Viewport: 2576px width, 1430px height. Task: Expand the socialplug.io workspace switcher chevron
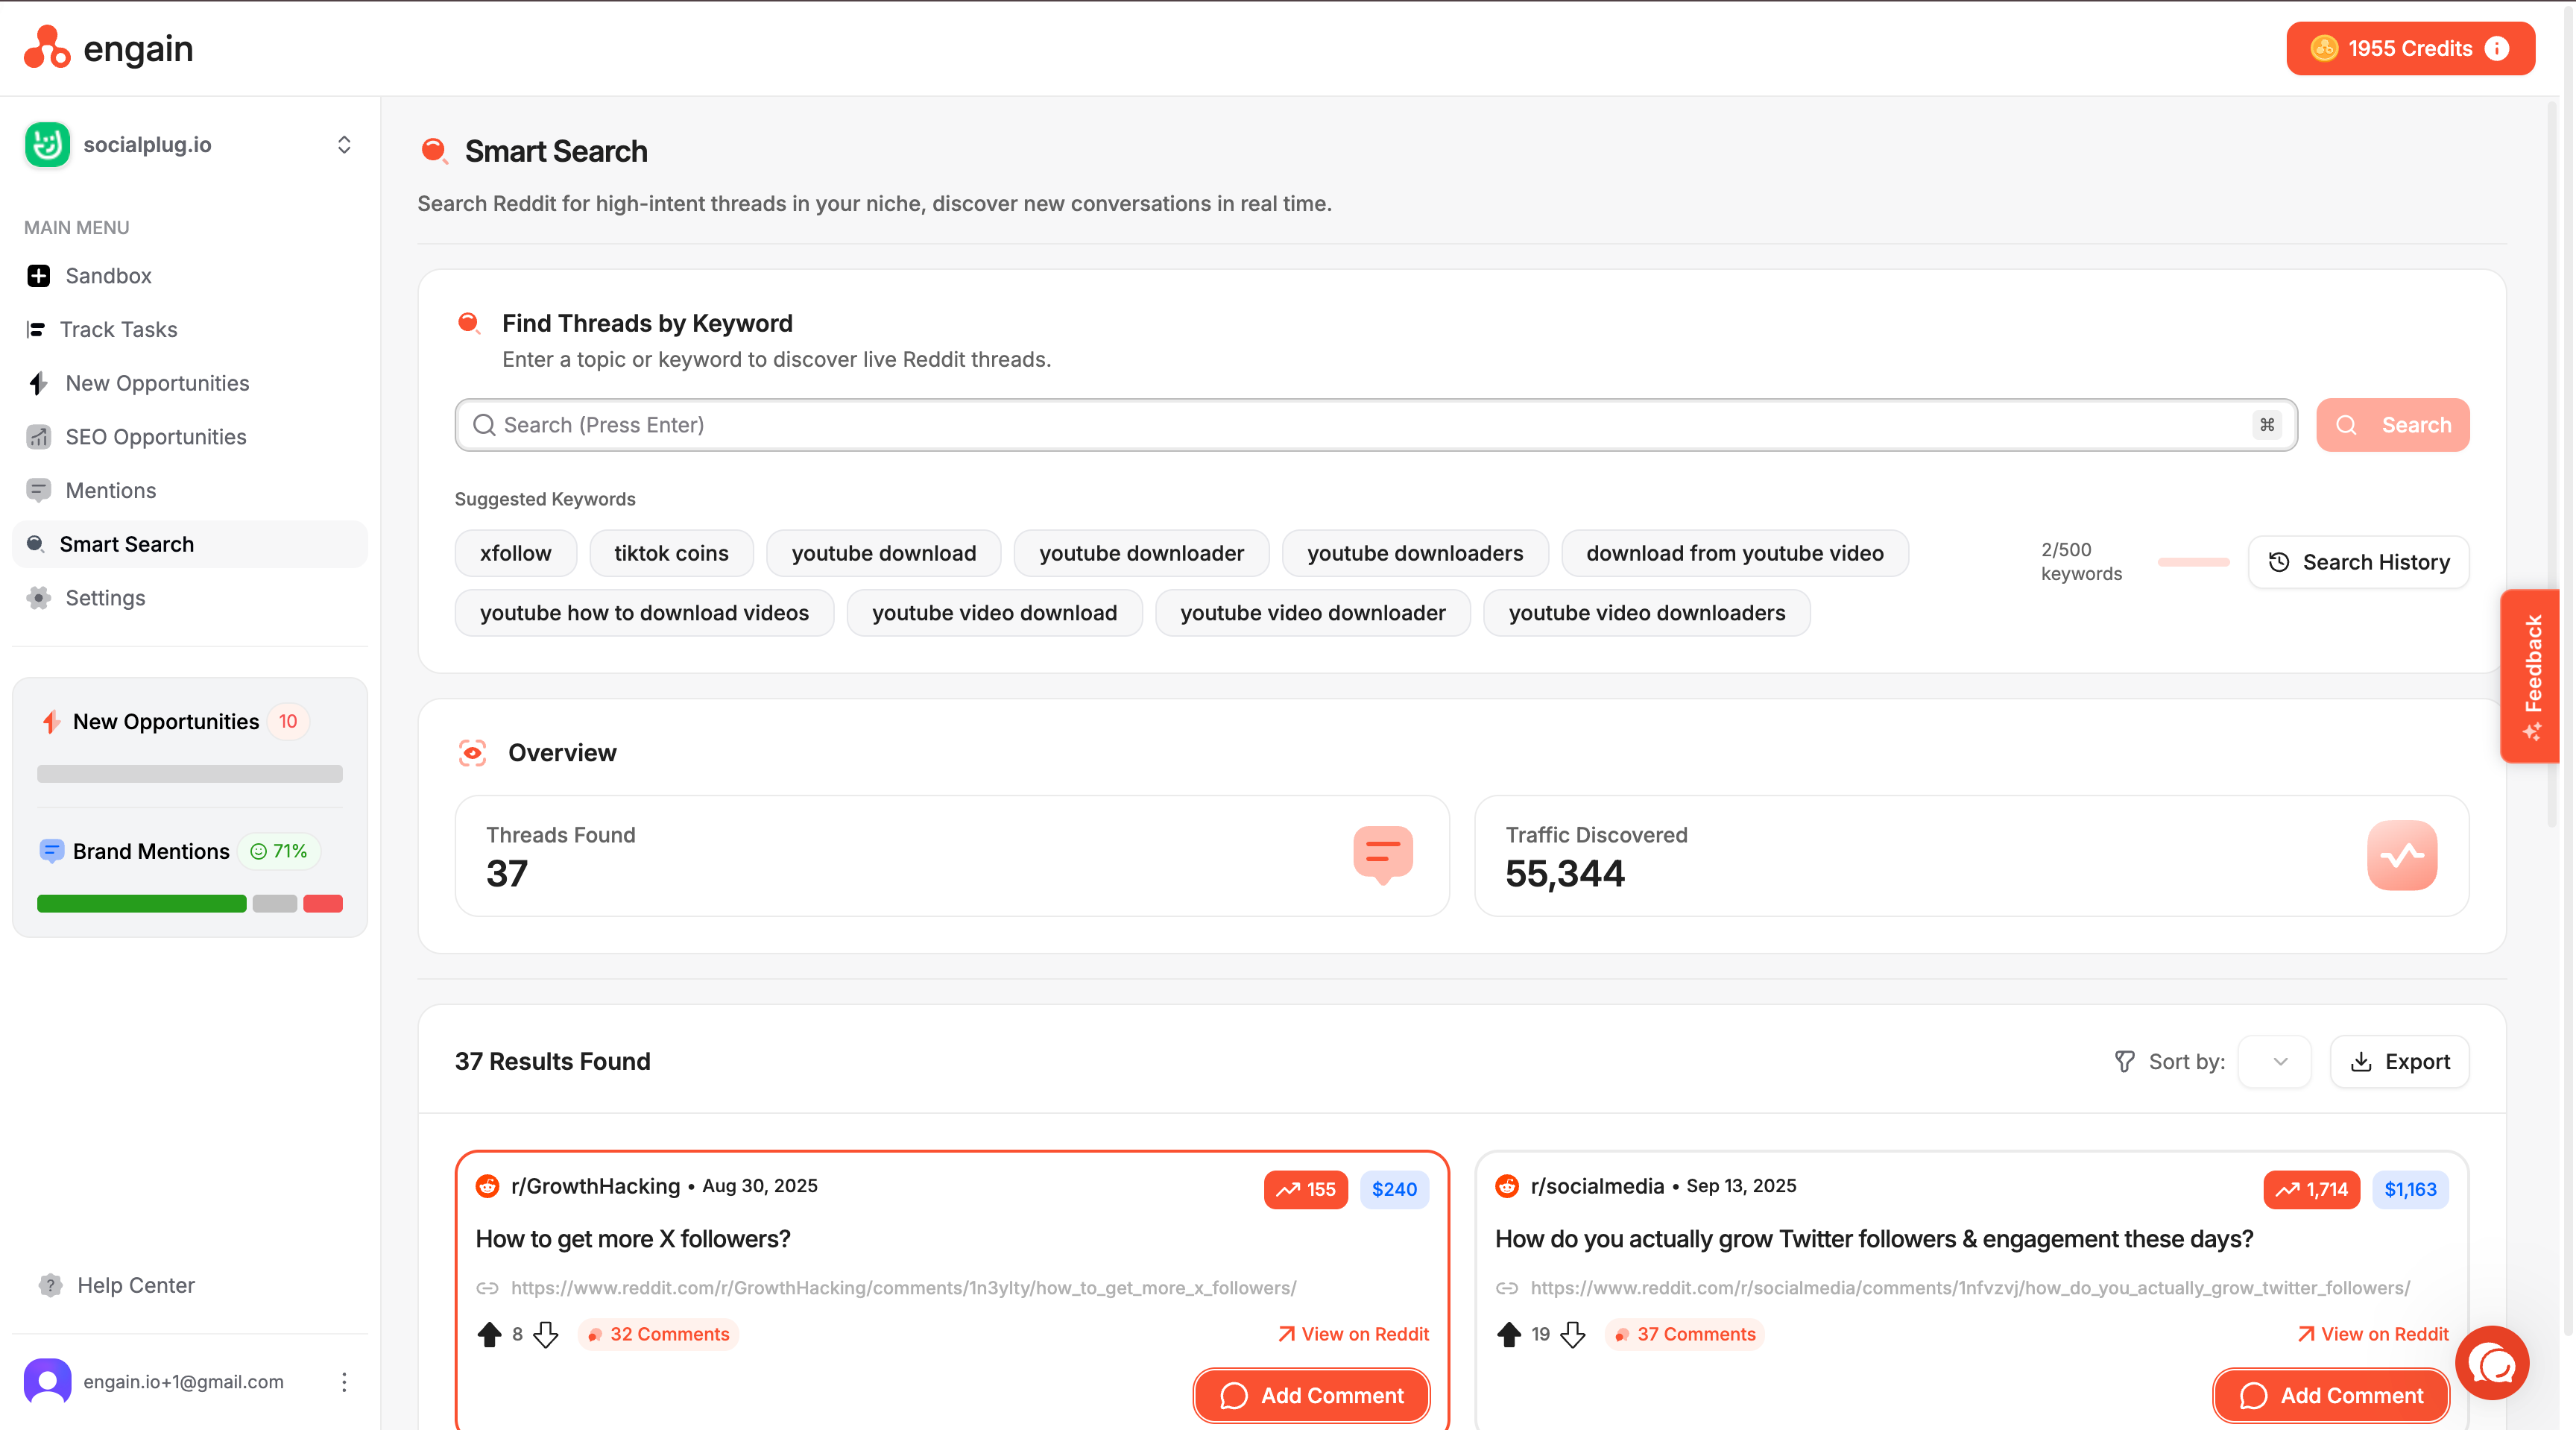pos(344,145)
